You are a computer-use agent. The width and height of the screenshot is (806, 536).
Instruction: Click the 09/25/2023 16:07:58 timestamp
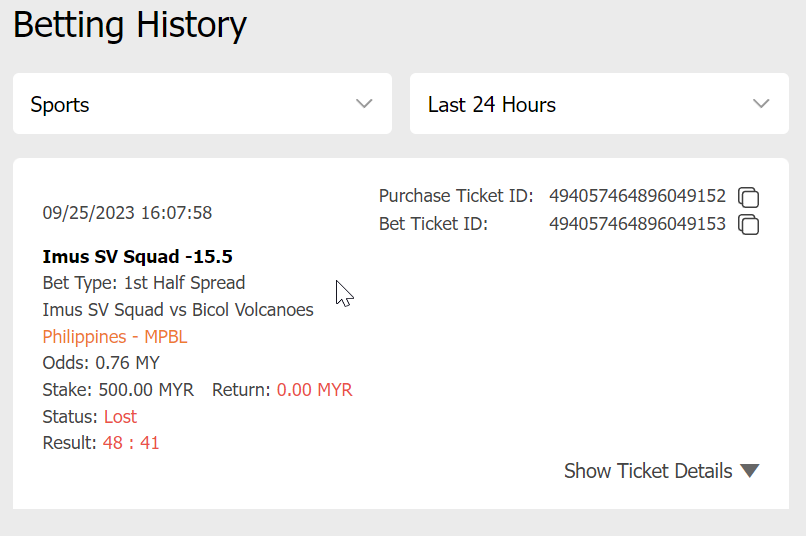127,213
